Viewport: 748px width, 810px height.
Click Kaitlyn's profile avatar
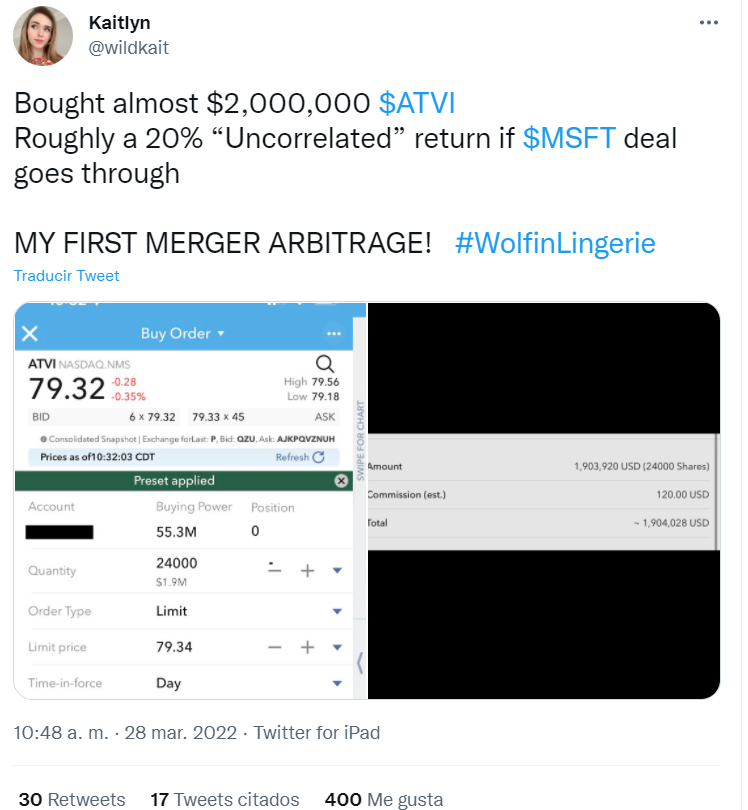42,36
